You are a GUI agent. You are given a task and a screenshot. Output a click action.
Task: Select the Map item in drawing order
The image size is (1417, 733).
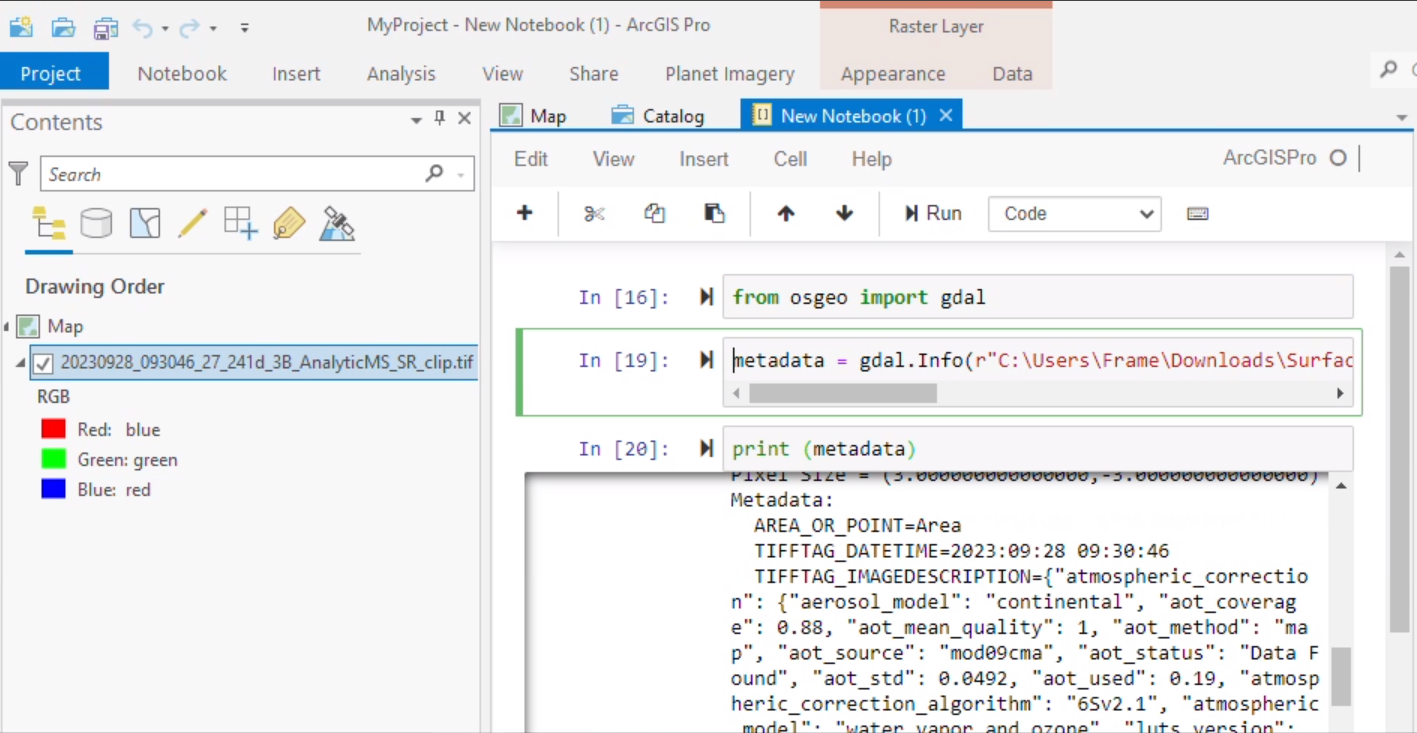click(66, 326)
